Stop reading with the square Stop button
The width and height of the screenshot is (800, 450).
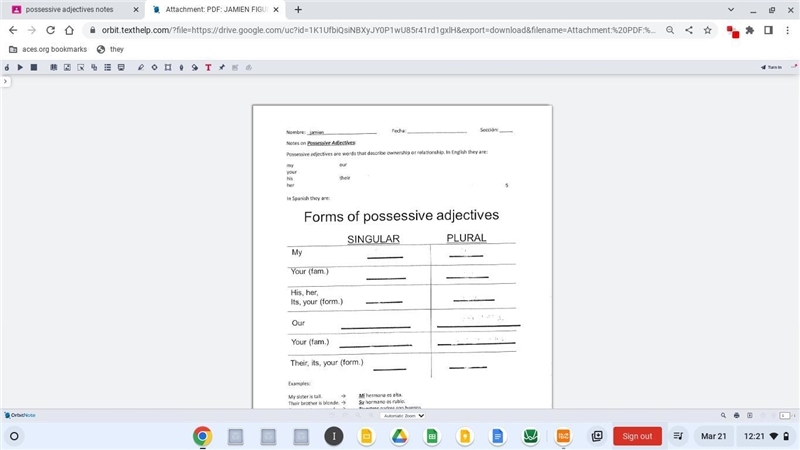[34, 67]
